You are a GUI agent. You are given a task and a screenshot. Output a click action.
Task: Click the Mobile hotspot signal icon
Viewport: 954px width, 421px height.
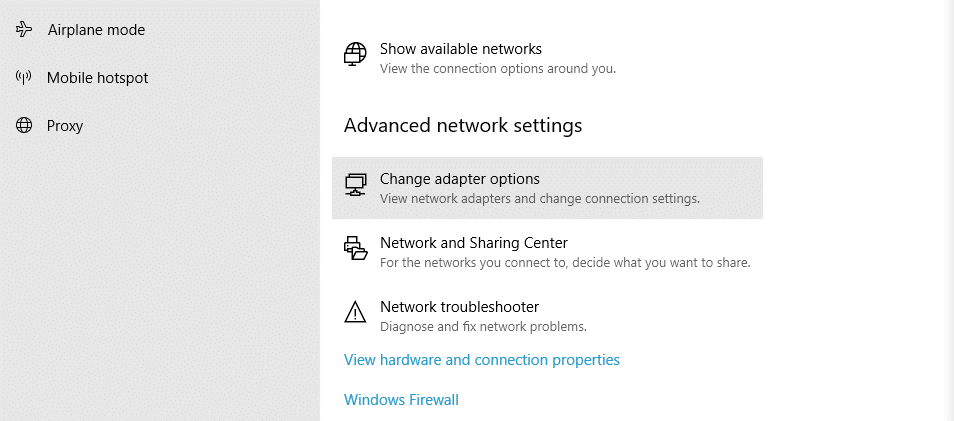pos(24,78)
